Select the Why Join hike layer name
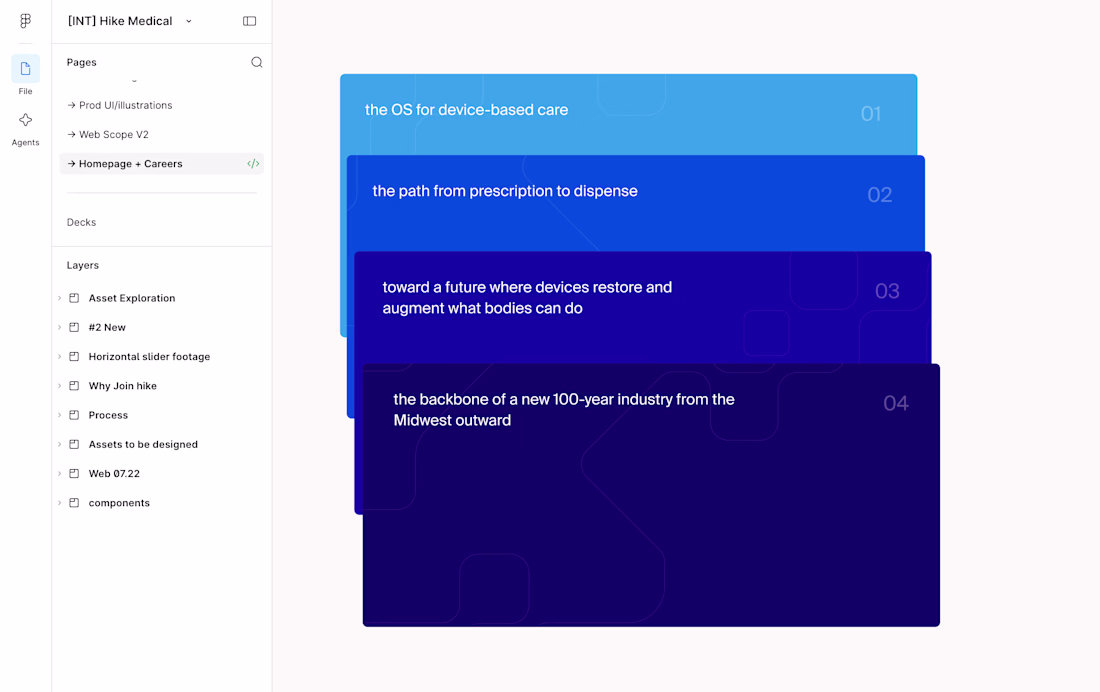The height and width of the screenshot is (692, 1100). pos(123,386)
